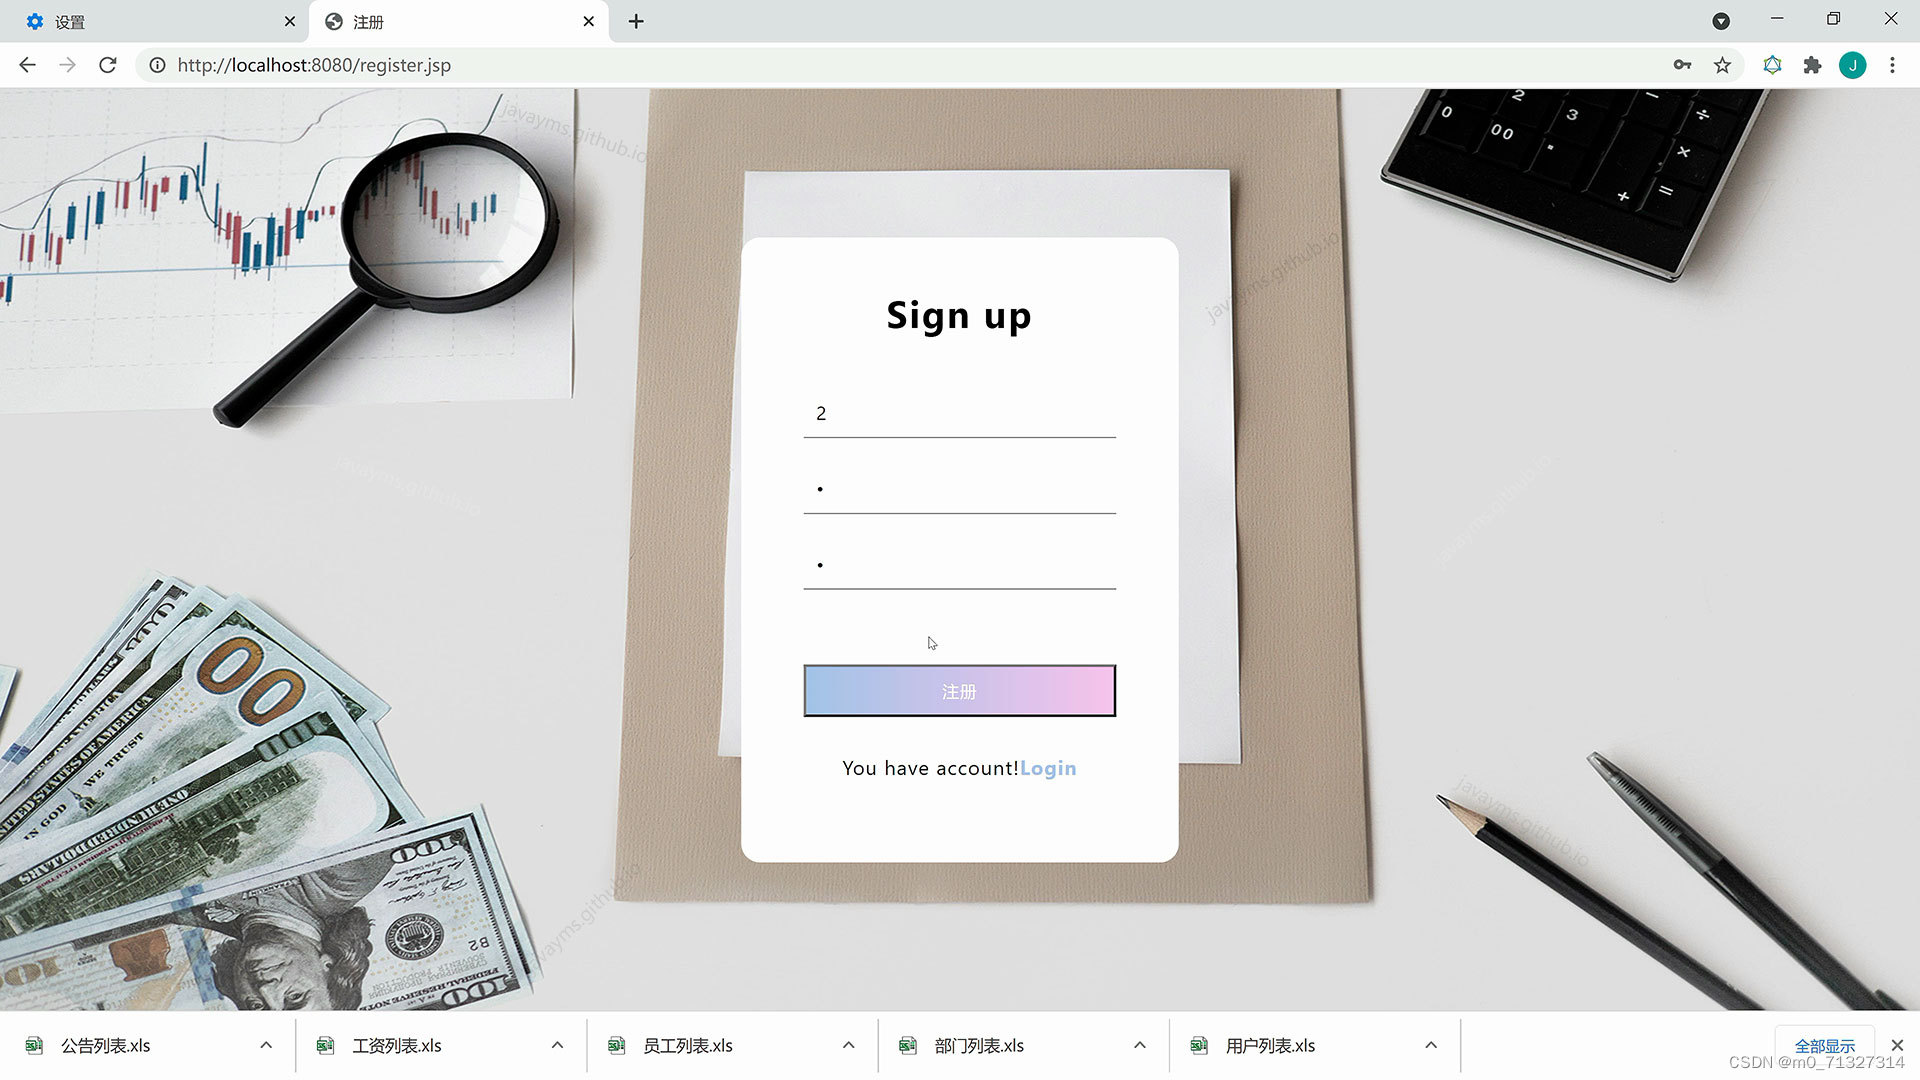Open the tab search dropdown arrow
The height and width of the screenshot is (1080, 1920).
[x=1721, y=21]
